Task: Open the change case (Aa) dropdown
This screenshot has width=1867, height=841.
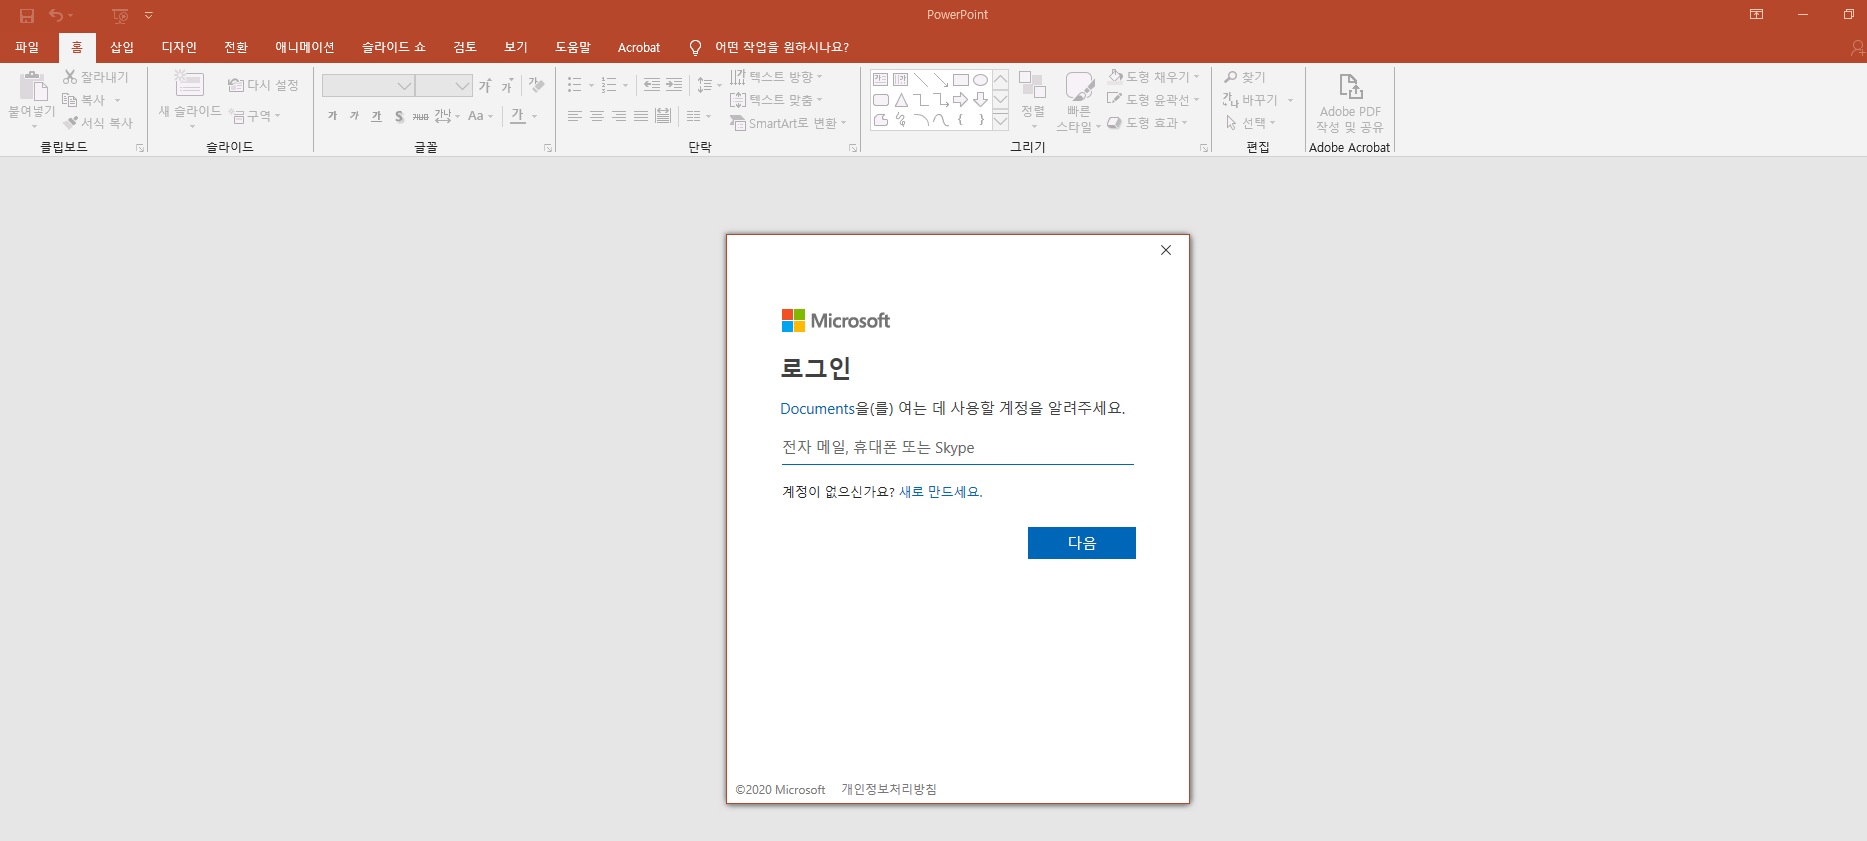Action: tap(481, 116)
